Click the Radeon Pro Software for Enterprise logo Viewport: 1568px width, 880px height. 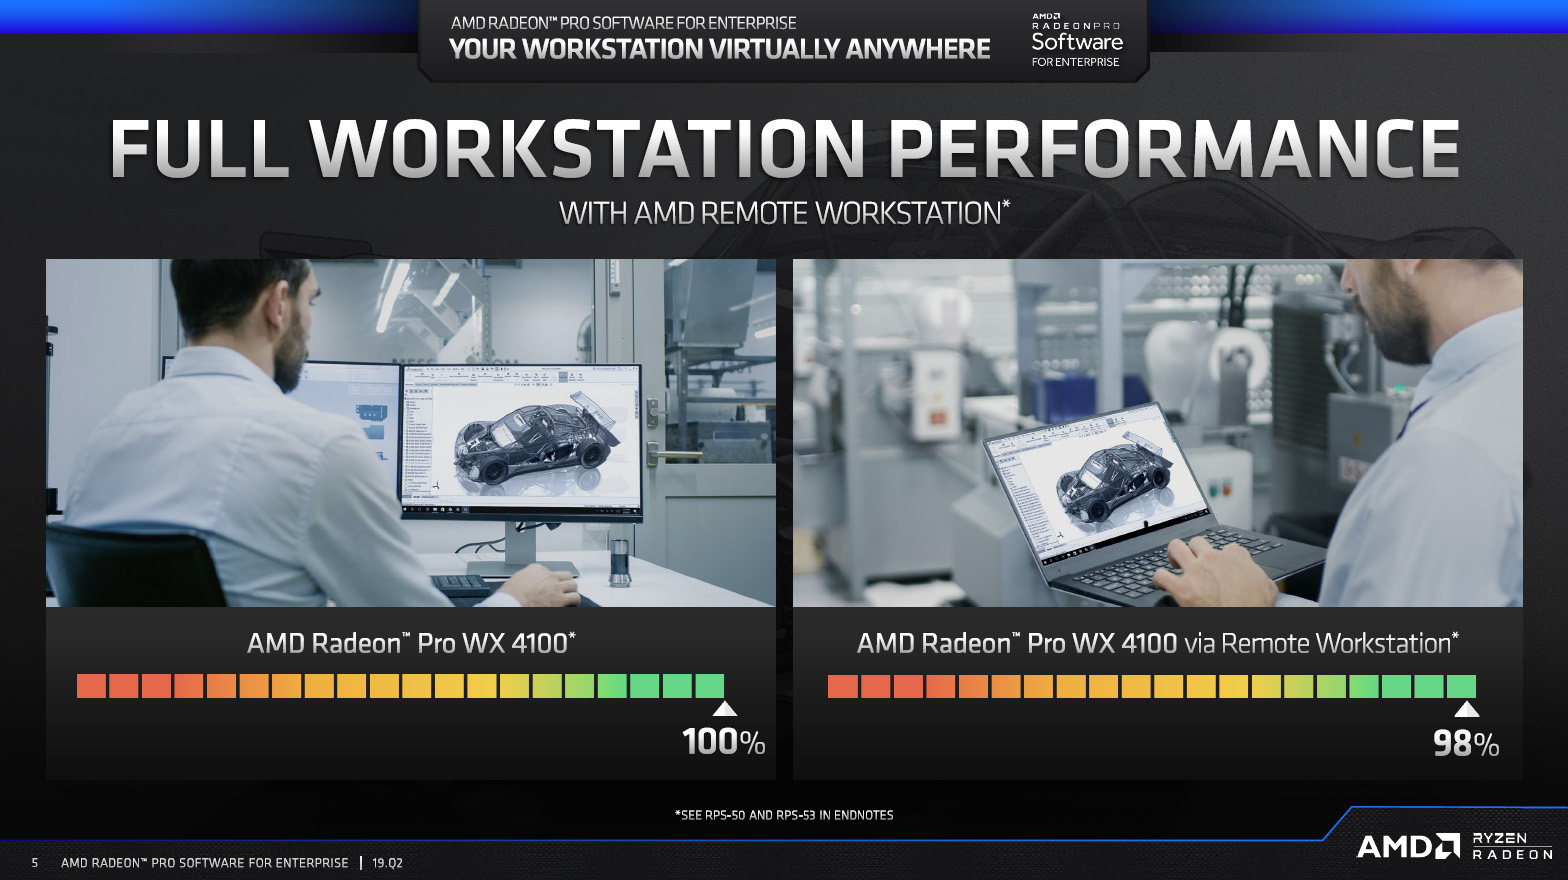1077,40
